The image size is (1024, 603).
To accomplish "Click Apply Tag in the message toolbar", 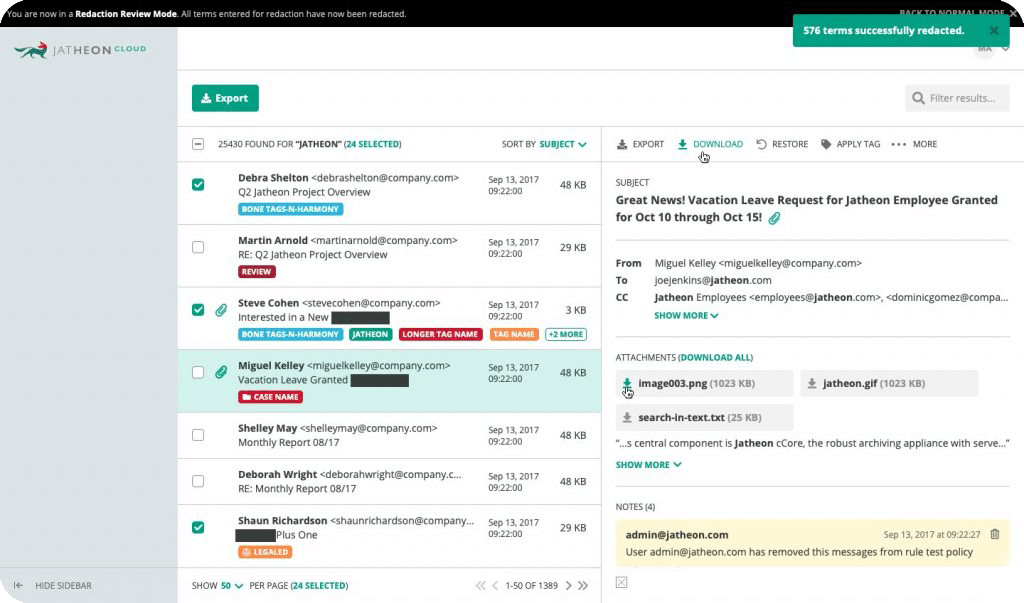I will coord(850,144).
